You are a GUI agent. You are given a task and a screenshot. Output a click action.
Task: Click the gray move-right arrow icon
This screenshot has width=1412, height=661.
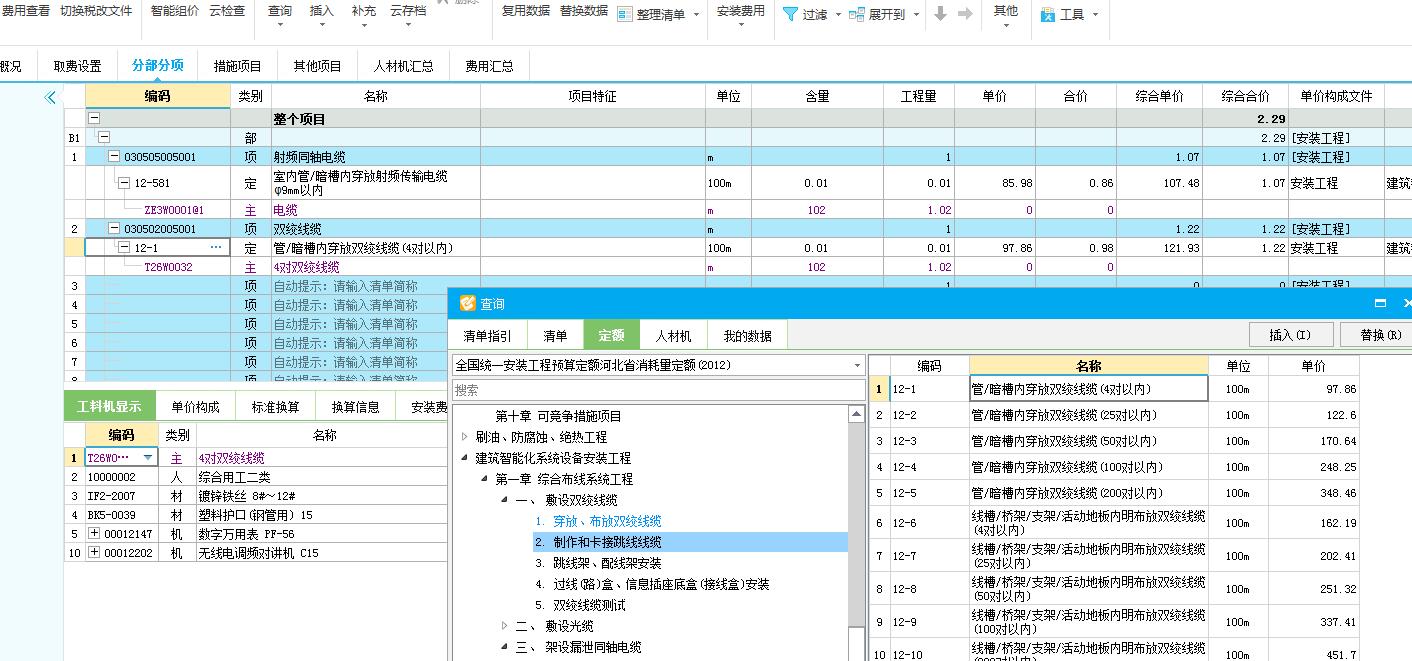coord(965,14)
